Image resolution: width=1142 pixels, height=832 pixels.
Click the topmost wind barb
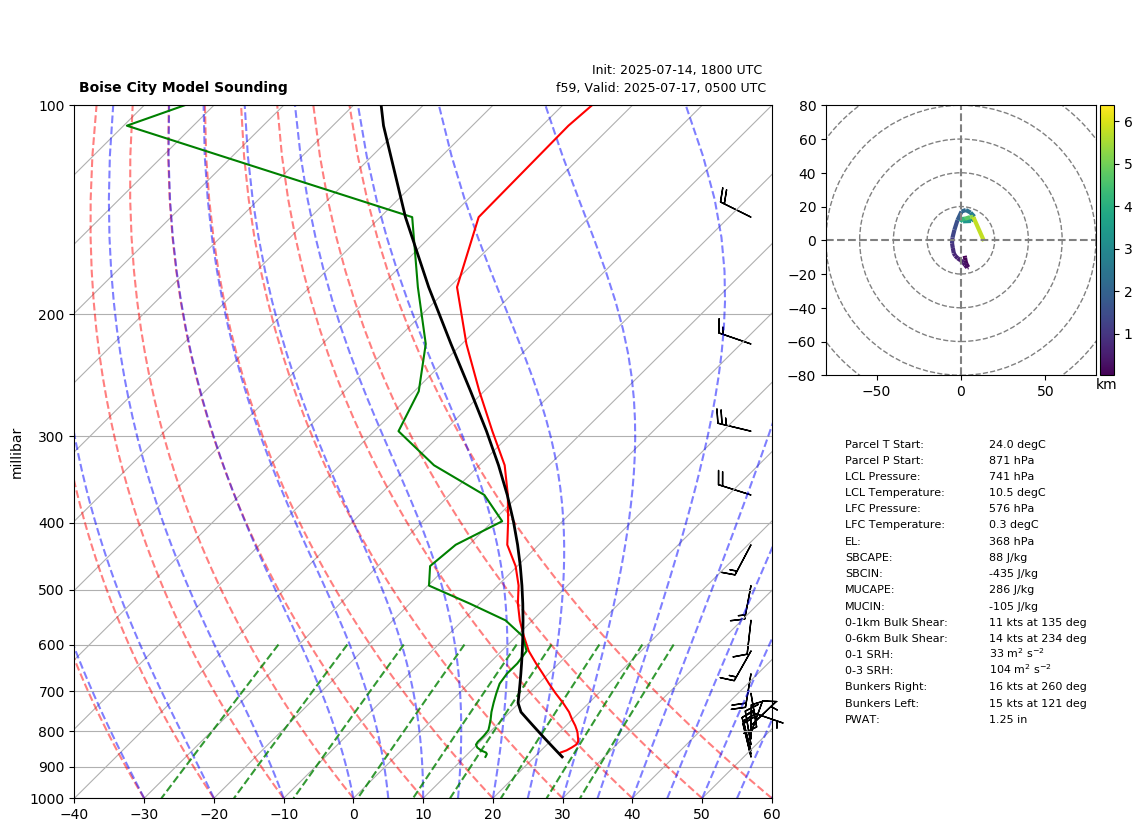tap(735, 203)
